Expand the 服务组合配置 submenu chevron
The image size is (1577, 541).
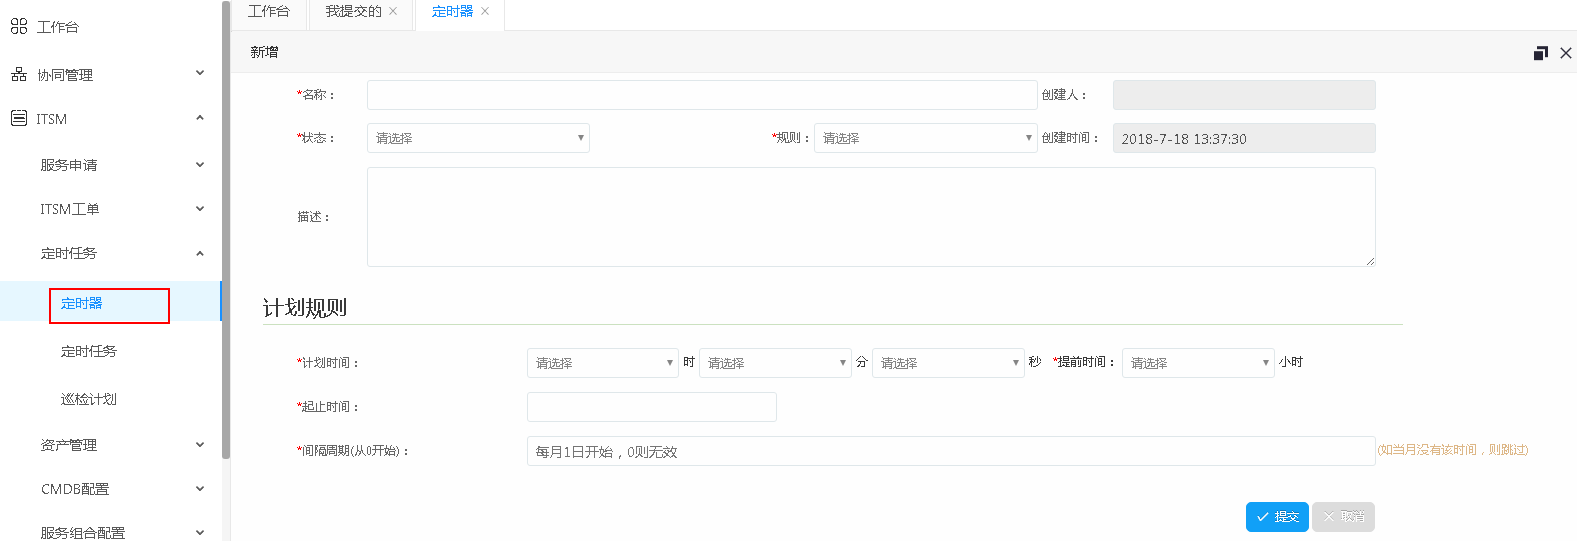click(x=200, y=533)
